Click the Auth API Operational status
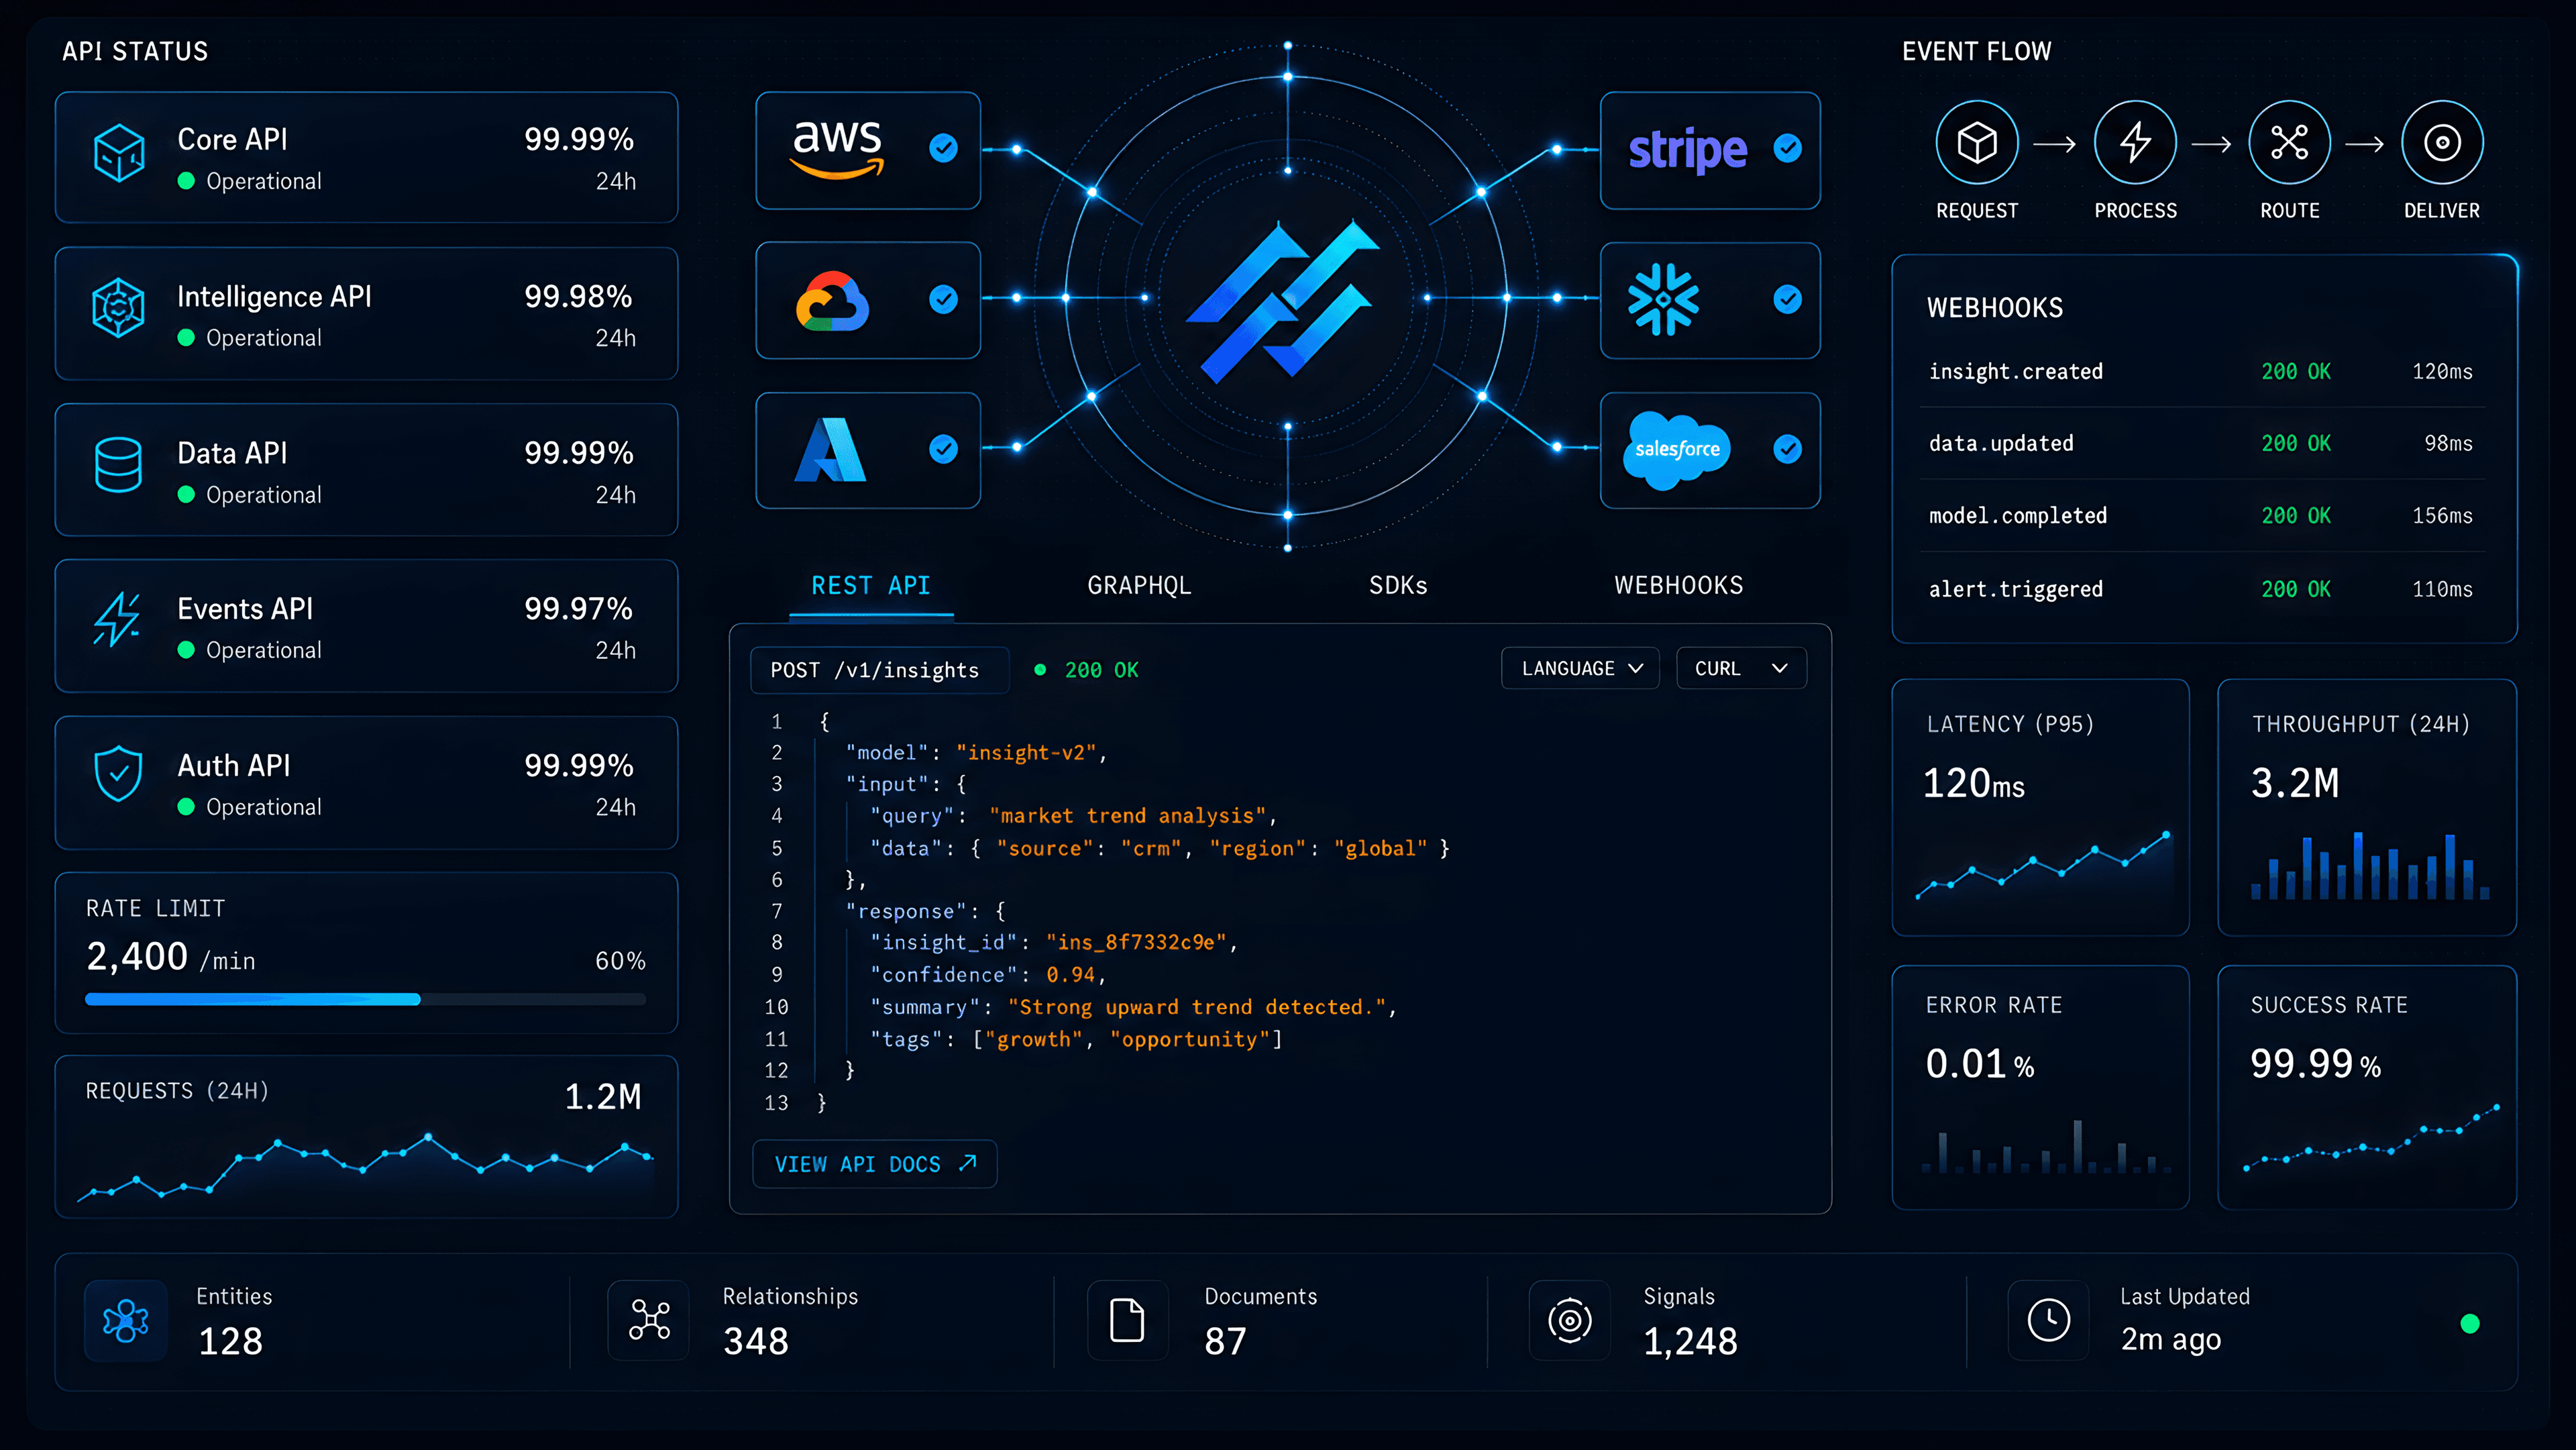The width and height of the screenshot is (2576, 1450). [250, 807]
